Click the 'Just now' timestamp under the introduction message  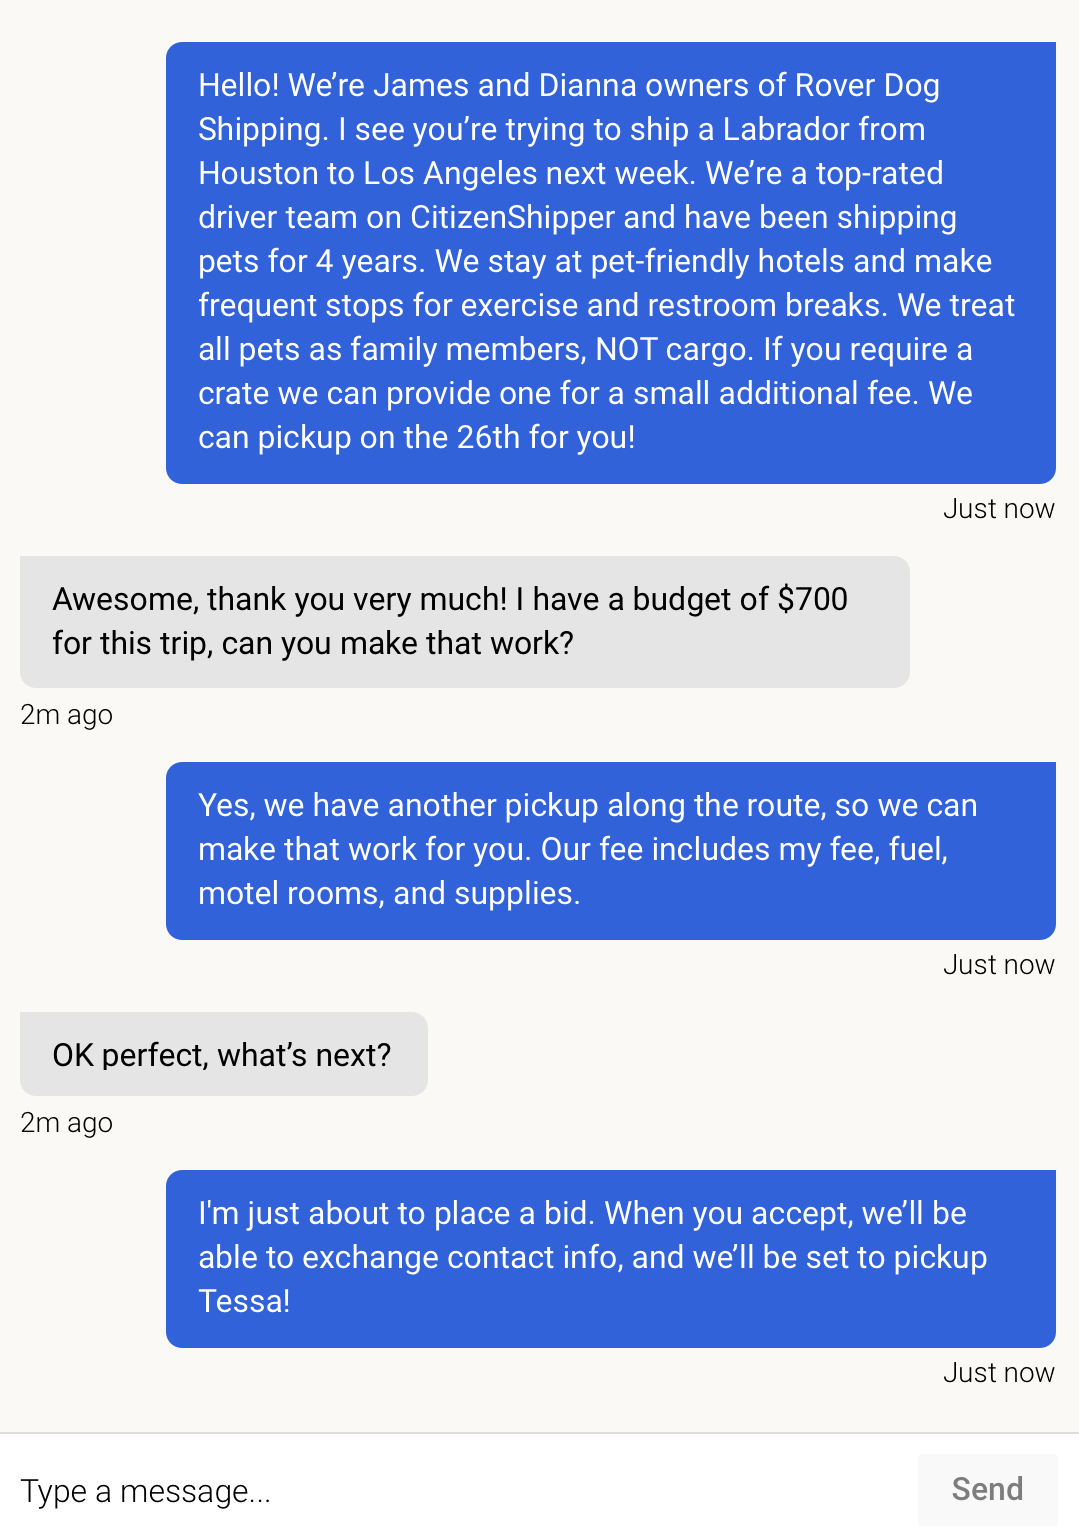pyautogui.click(x=998, y=509)
